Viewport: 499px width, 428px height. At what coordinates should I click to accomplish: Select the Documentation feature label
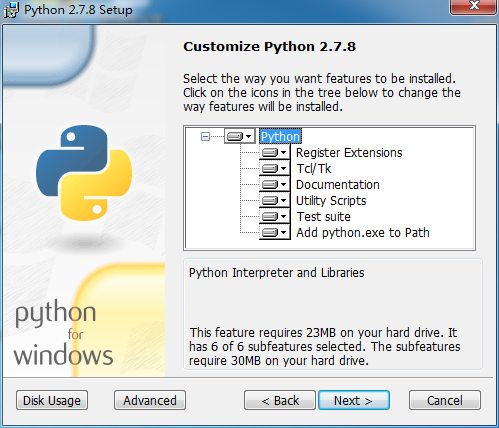pos(338,185)
